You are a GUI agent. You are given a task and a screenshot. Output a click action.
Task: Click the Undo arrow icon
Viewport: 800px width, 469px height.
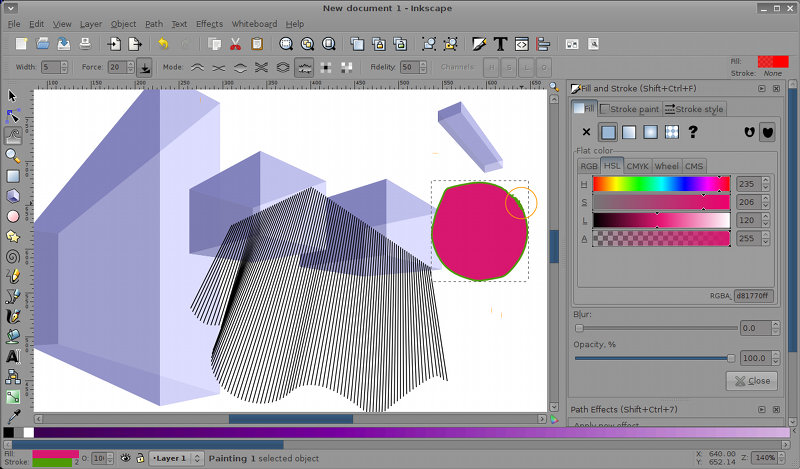(163, 44)
